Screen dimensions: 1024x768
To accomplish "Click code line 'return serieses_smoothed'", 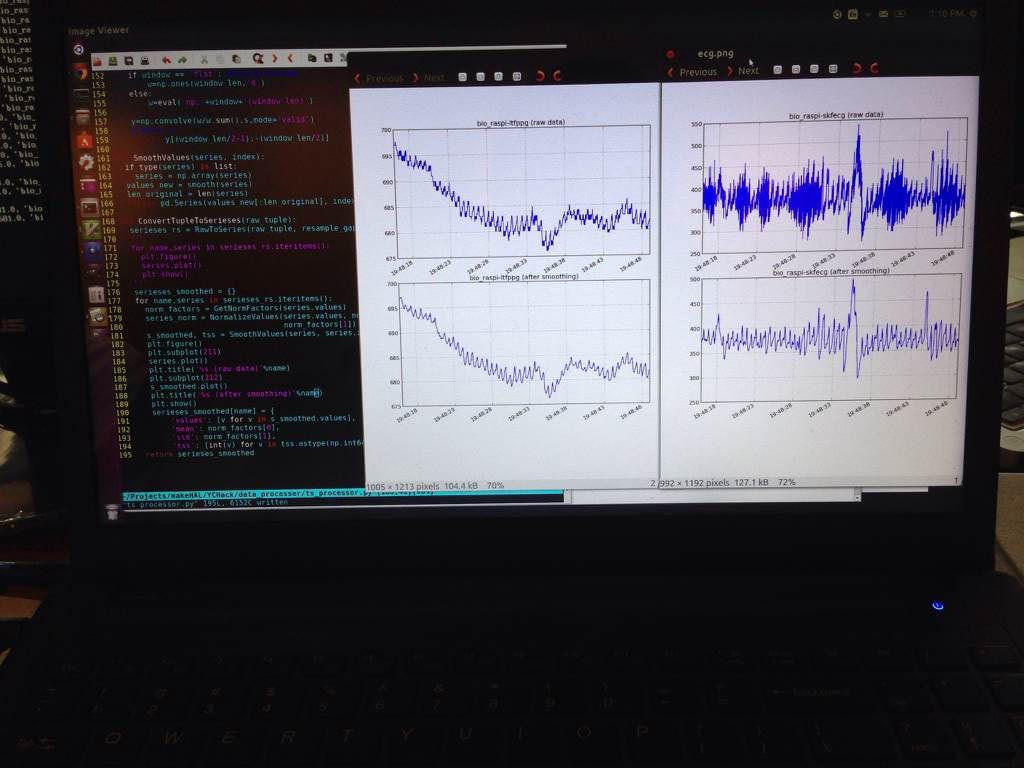I will 200,453.
